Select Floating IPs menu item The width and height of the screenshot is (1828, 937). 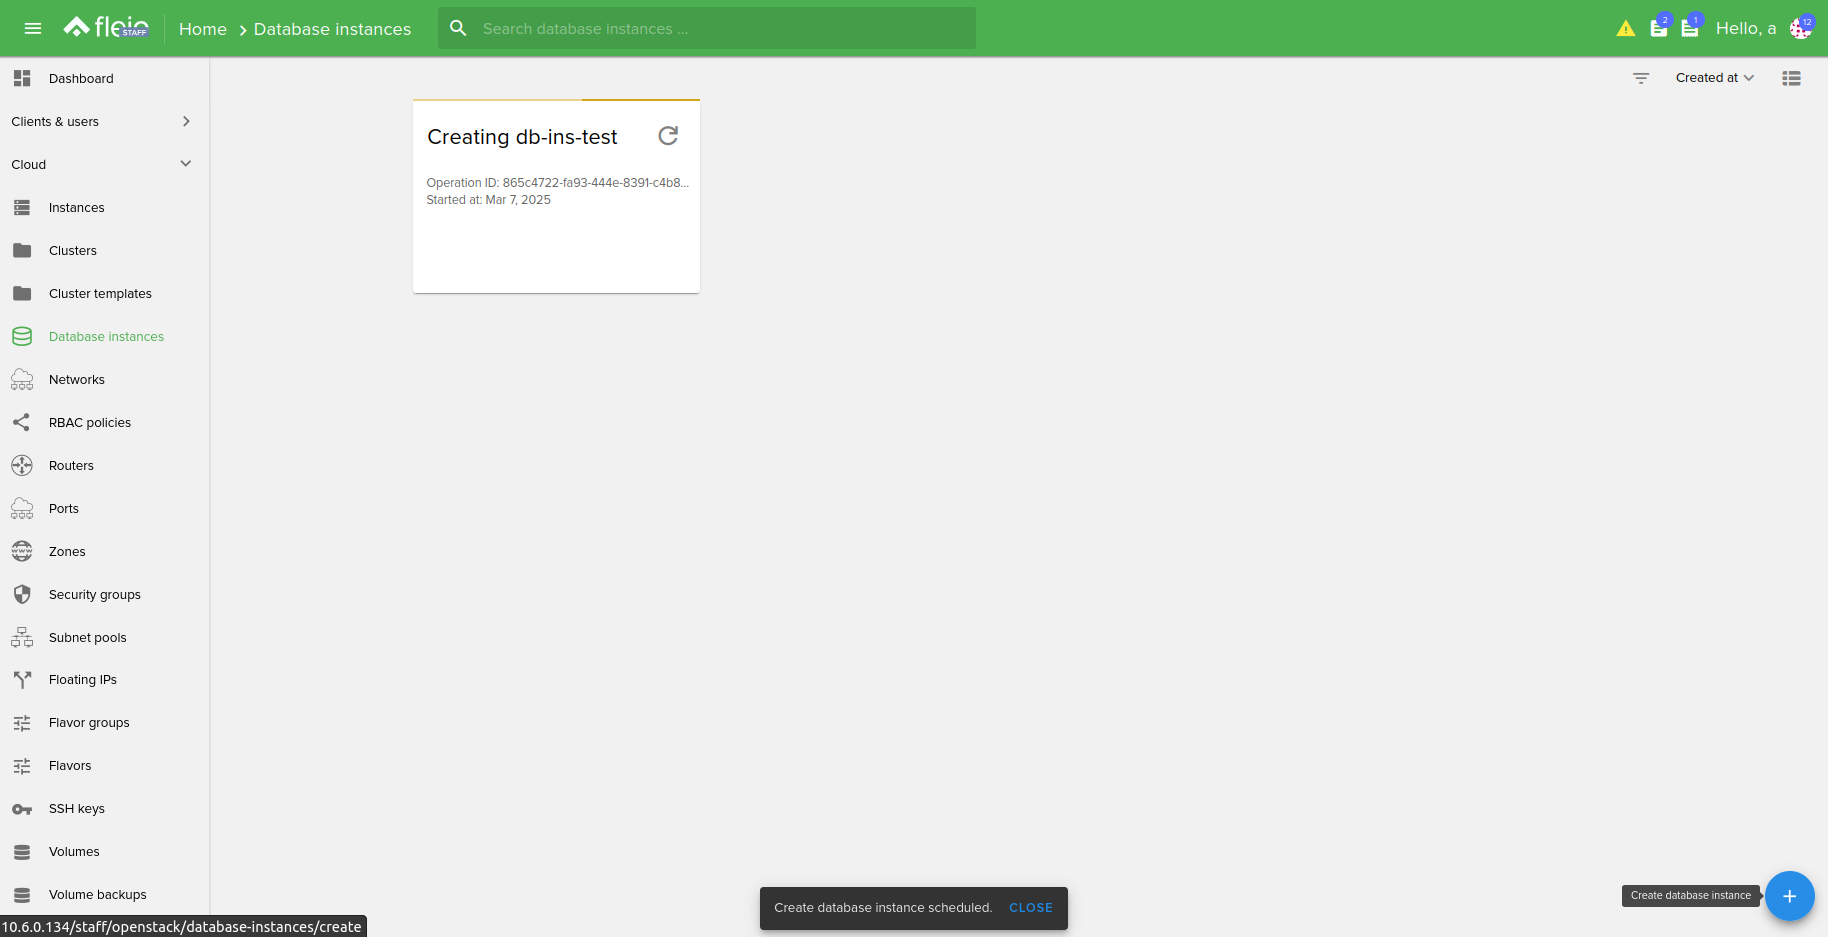[82, 680]
